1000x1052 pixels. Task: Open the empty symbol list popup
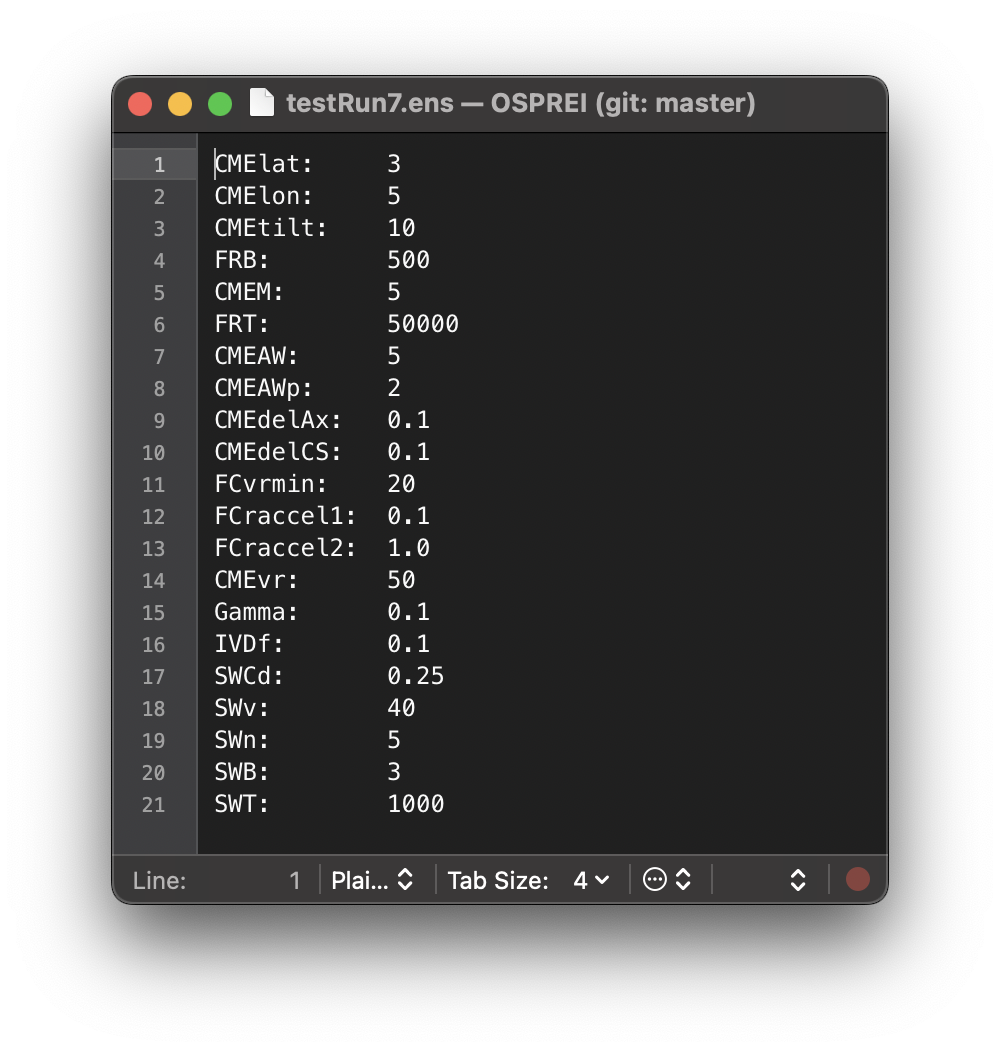(x=770, y=880)
